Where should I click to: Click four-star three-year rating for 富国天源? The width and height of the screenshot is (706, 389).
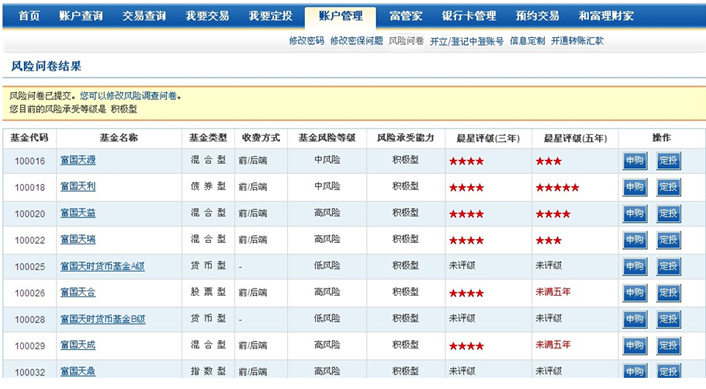click(466, 161)
